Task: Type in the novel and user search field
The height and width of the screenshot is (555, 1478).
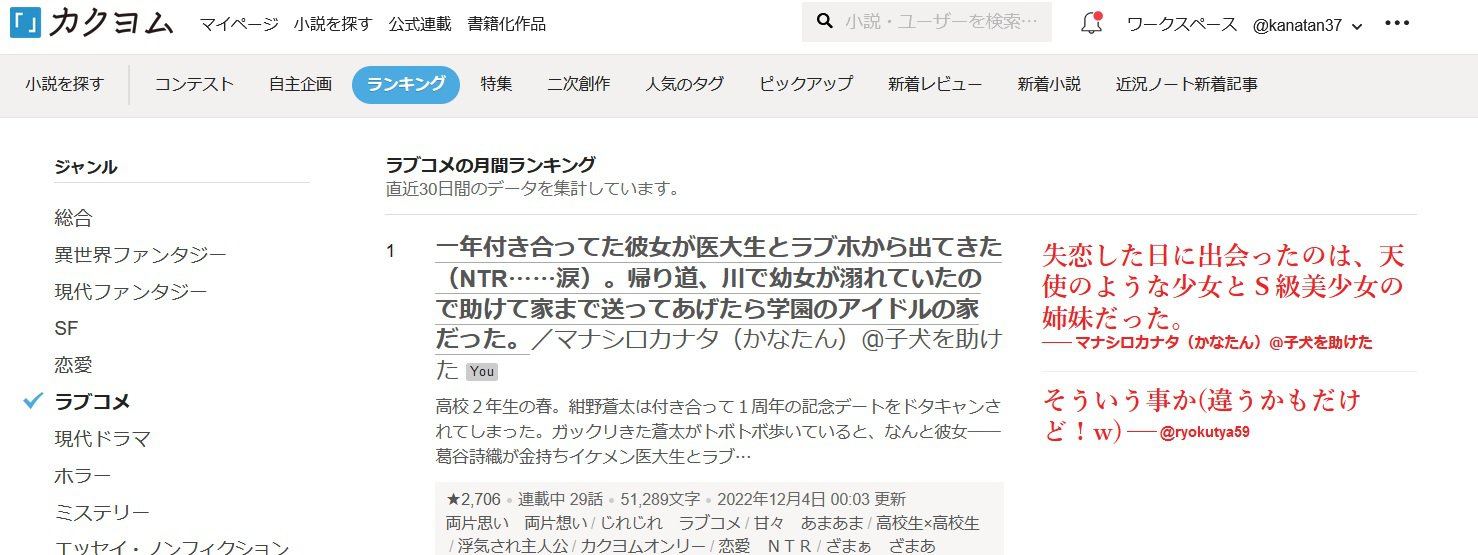Action: click(942, 22)
